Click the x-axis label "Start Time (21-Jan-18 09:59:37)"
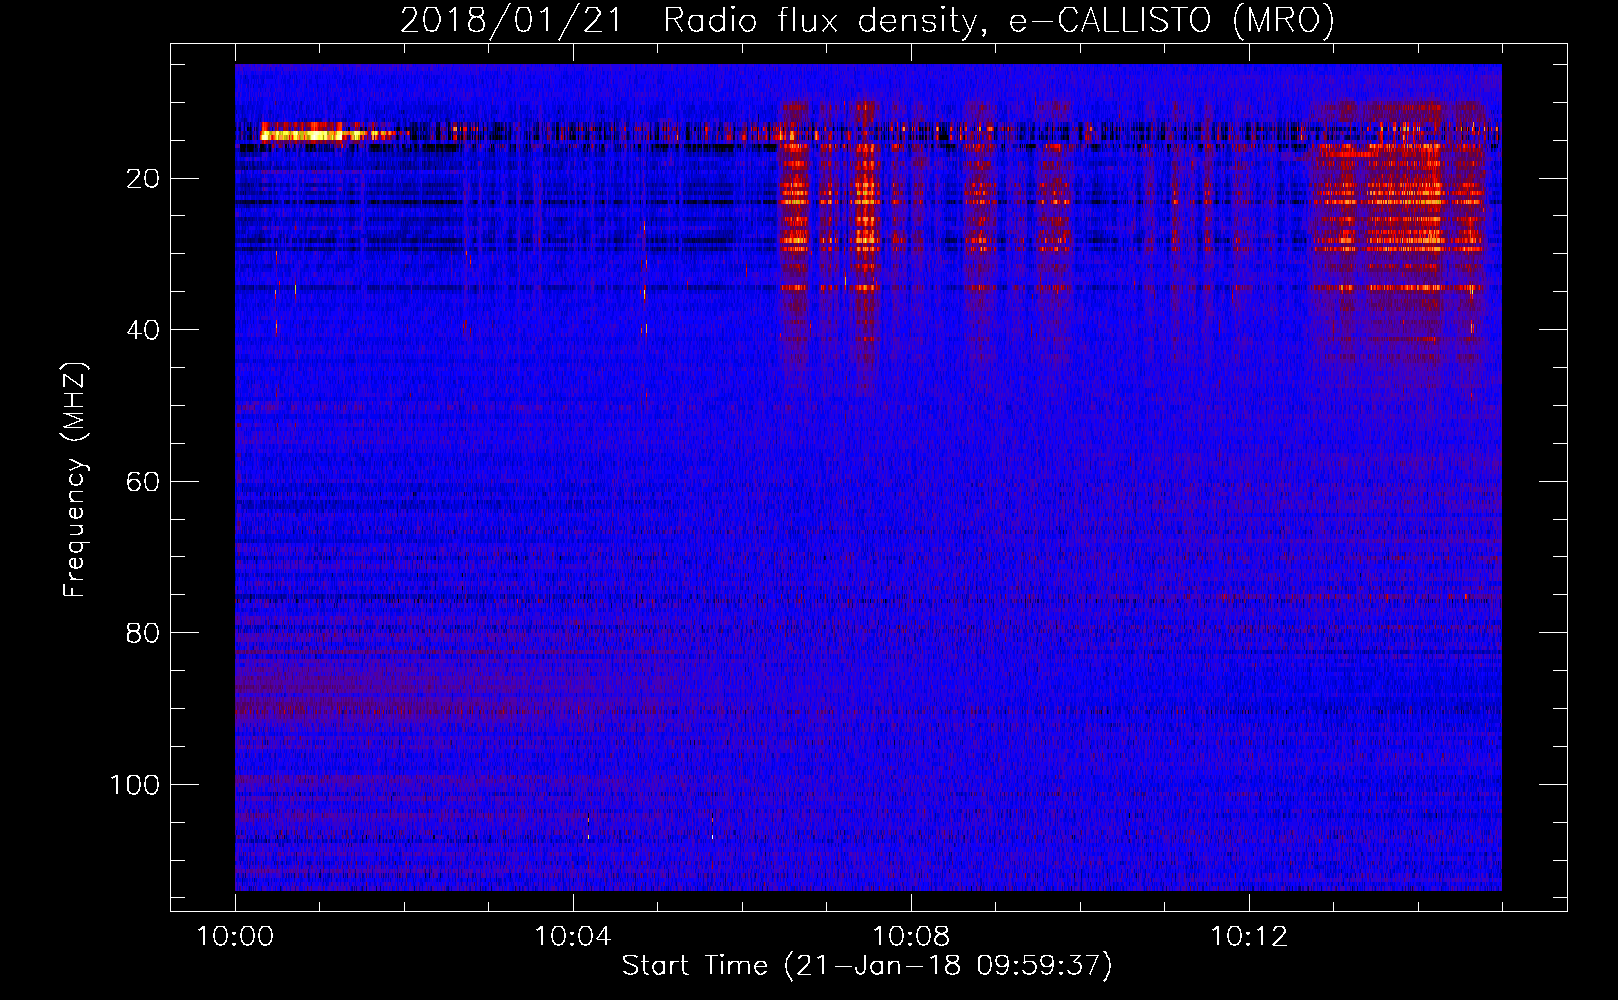 pos(867,966)
